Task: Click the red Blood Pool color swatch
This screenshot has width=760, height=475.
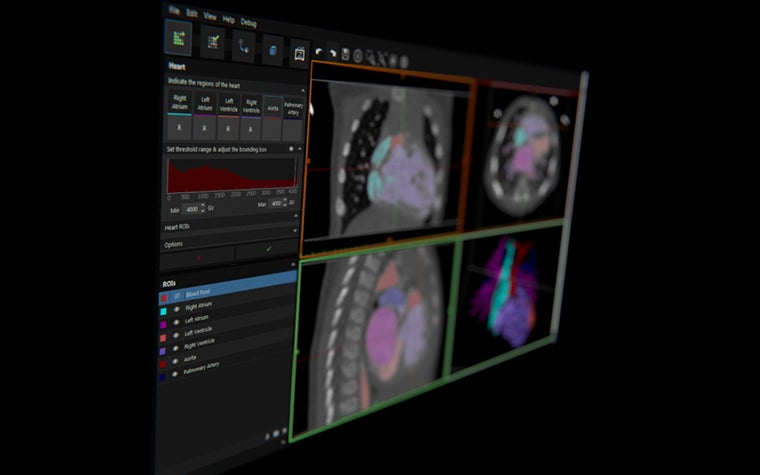Action: pyautogui.click(x=164, y=298)
